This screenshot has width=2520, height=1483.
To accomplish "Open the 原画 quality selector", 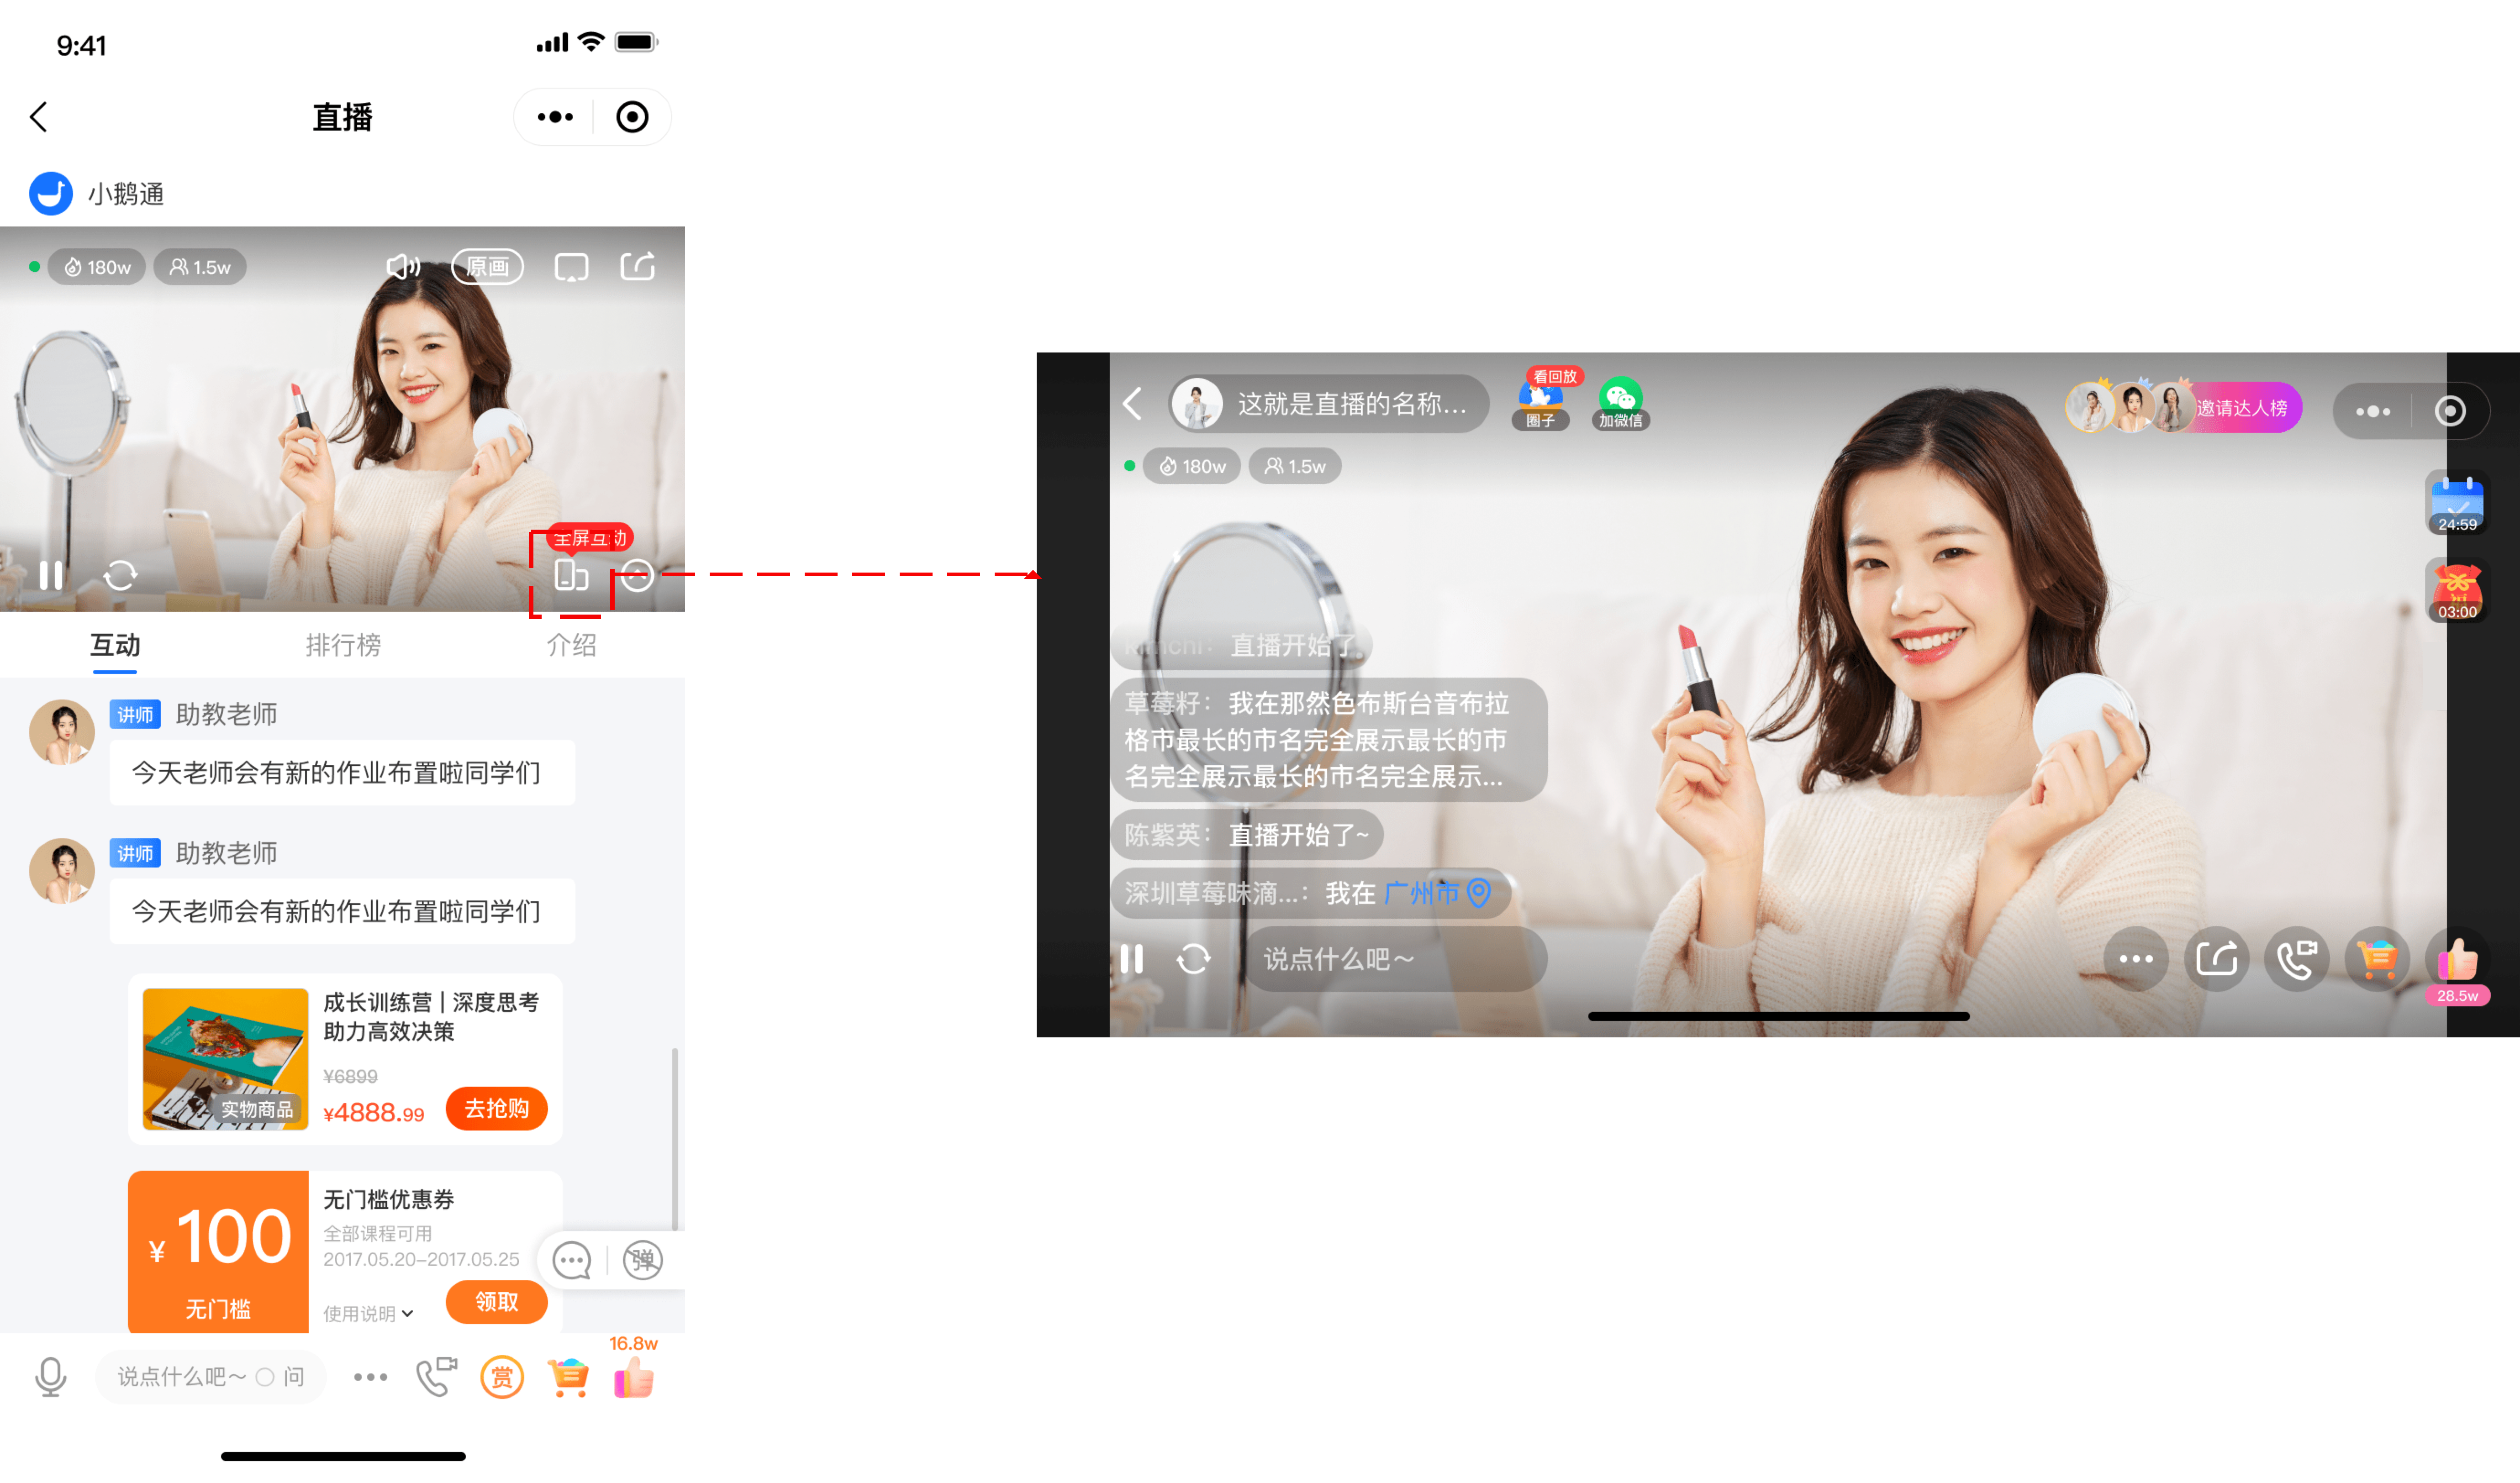I will [487, 267].
